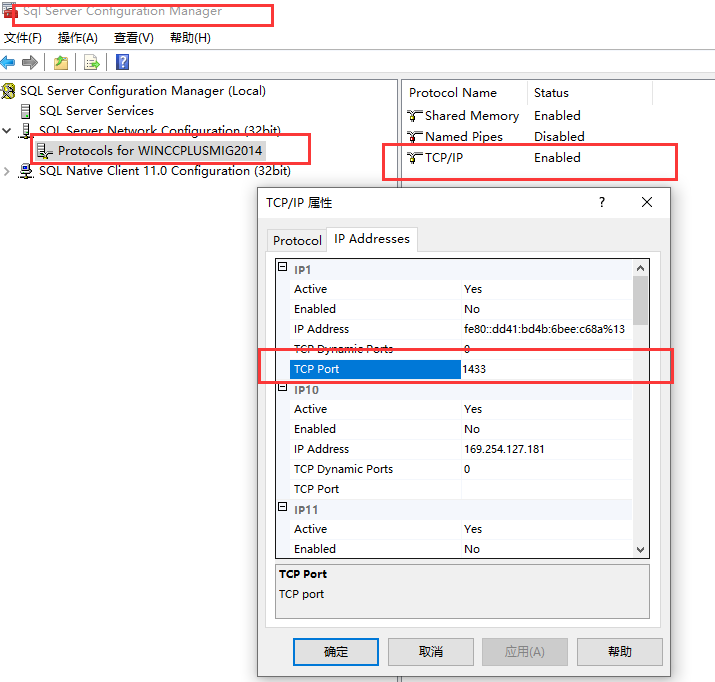Click IP11 Enabled value No
The image size is (715, 682).
pos(547,549)
